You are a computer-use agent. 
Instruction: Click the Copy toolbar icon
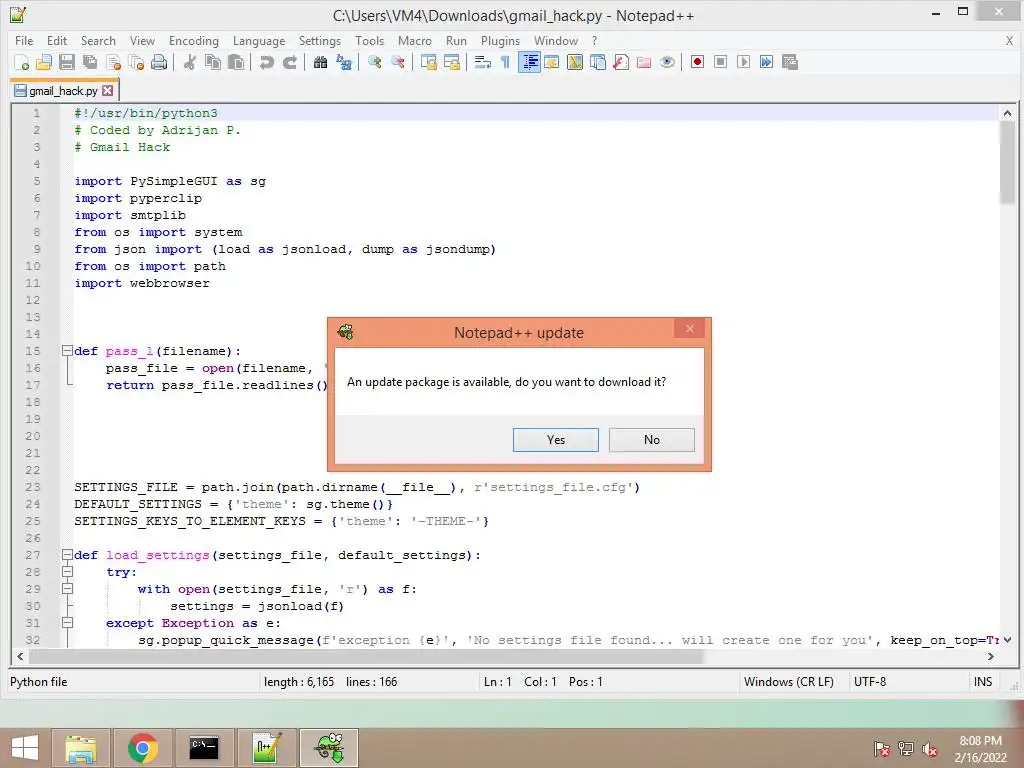click(213, 62)
